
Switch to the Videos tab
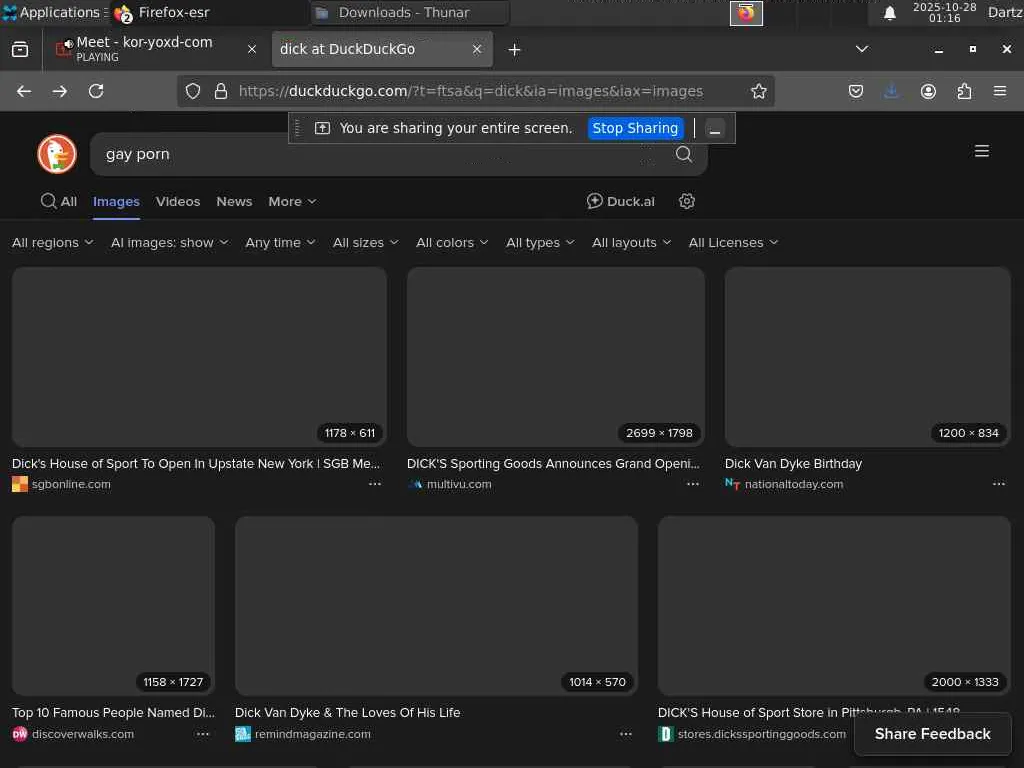[178, 202]
